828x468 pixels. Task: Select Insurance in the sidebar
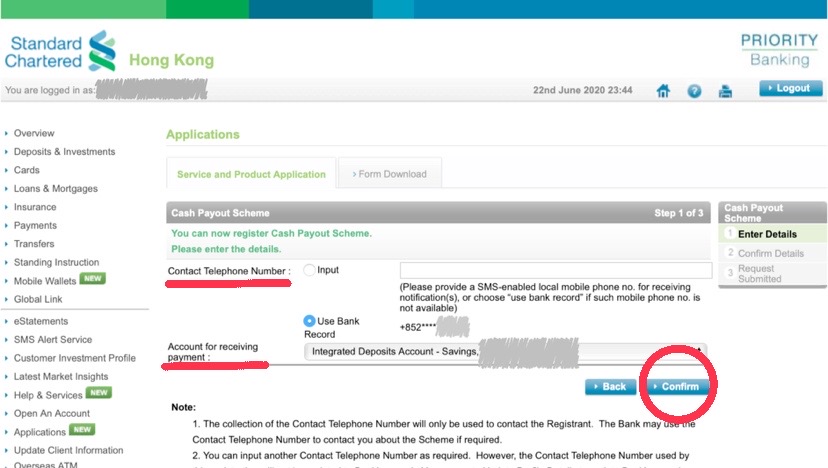[35, 207]
